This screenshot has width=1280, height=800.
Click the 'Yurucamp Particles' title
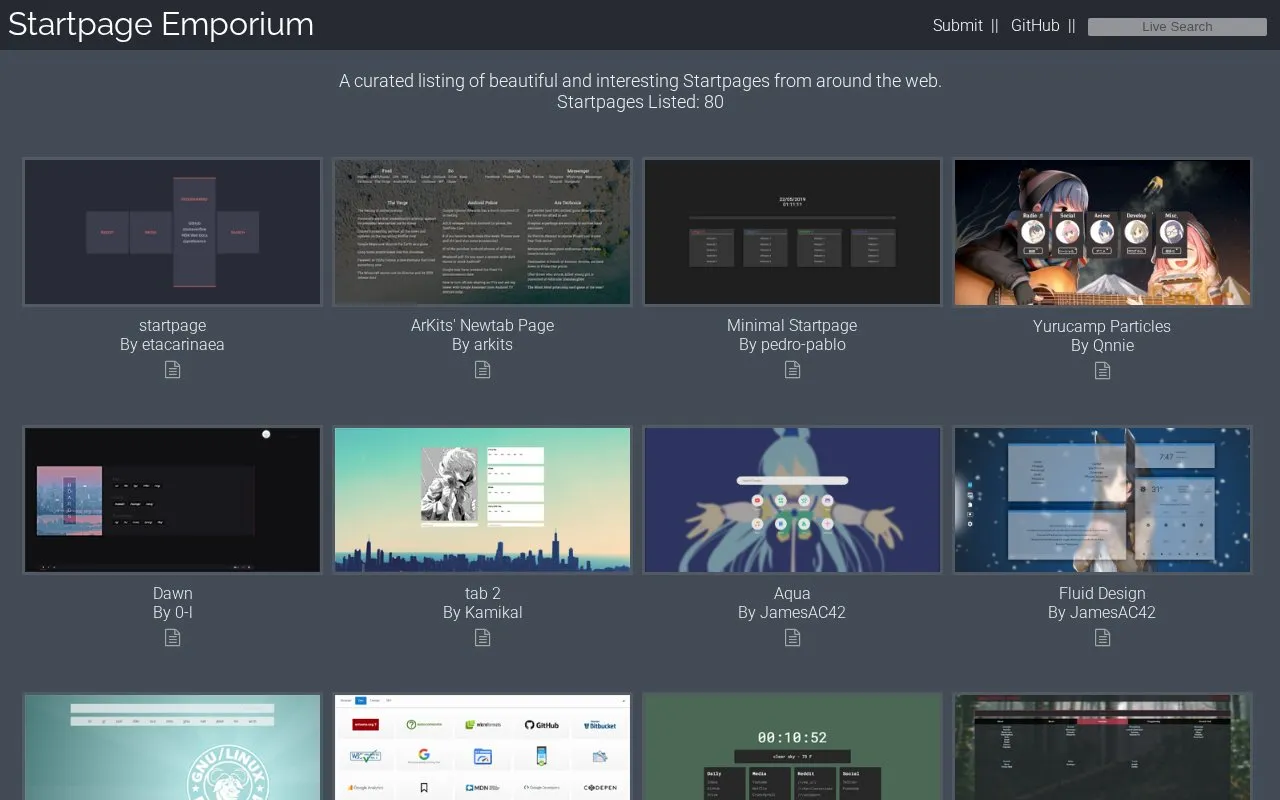tap(1102, 326)
